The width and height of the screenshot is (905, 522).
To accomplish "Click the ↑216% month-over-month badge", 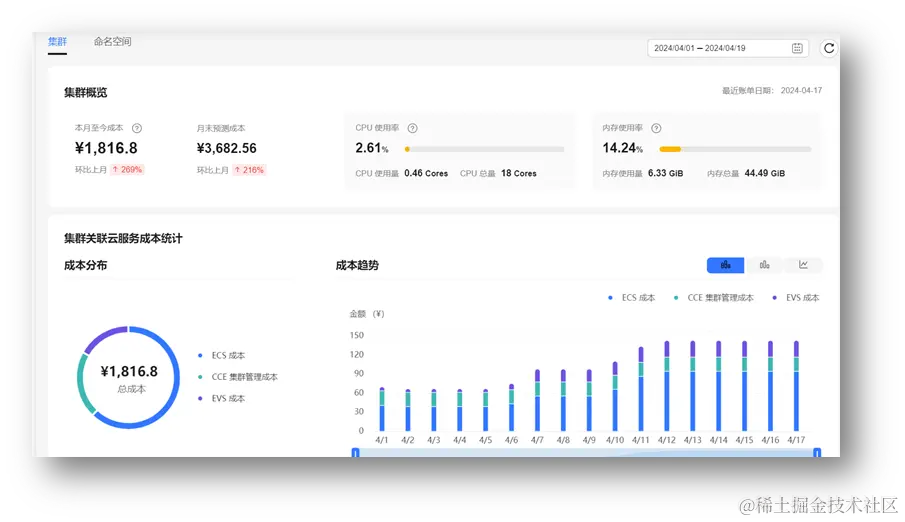I will 249,170.
